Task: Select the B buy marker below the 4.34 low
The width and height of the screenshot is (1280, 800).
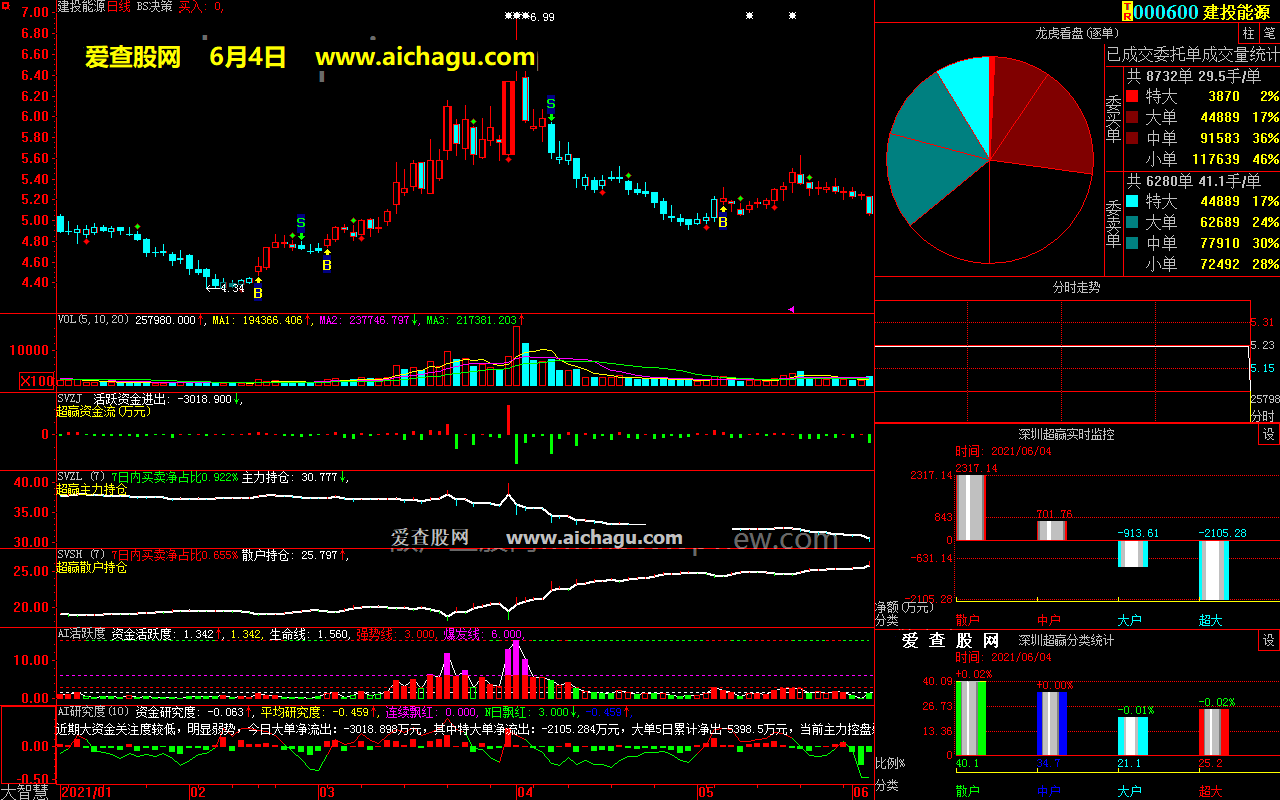Action: pyautogui.click(x=258, y=294)
